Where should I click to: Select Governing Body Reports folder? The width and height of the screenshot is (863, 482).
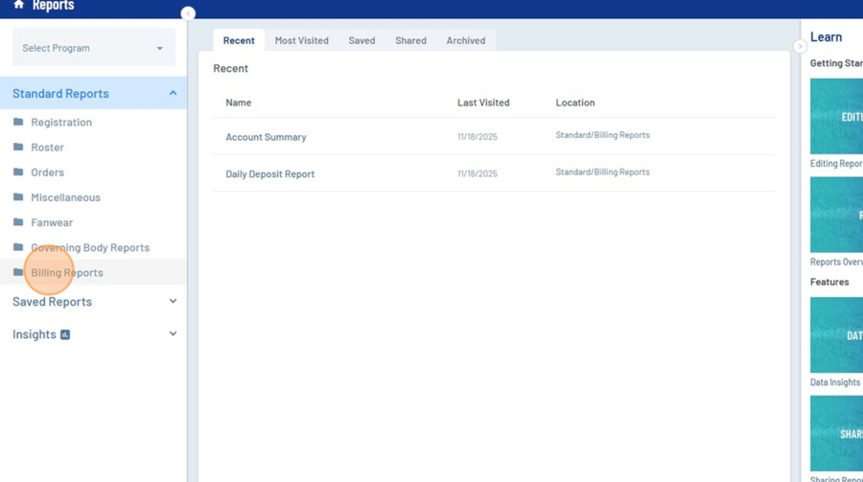89,247
